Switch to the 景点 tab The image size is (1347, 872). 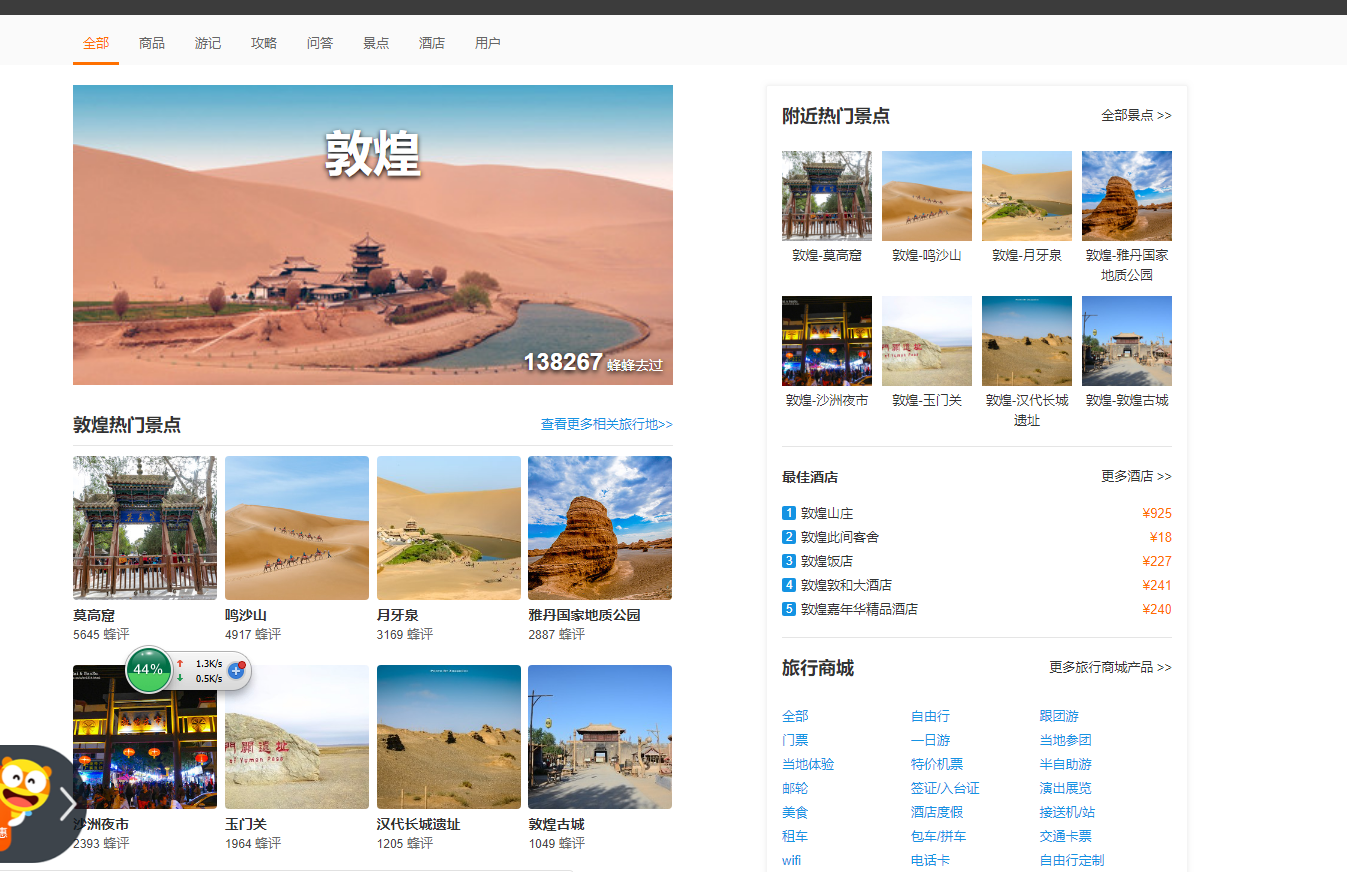tap(376, 43)
